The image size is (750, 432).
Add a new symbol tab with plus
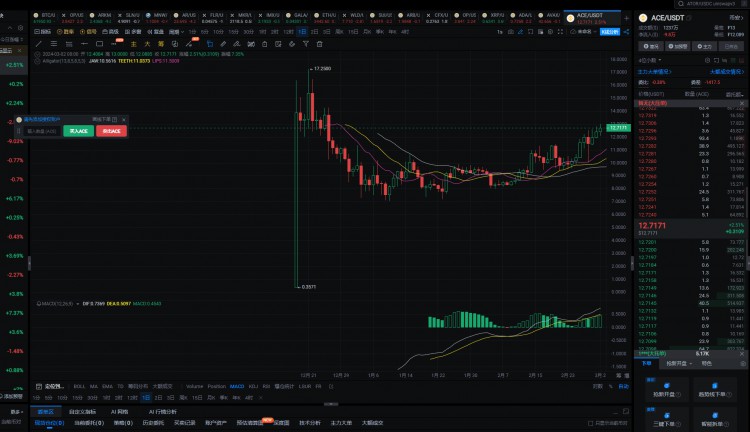point(627,18)
